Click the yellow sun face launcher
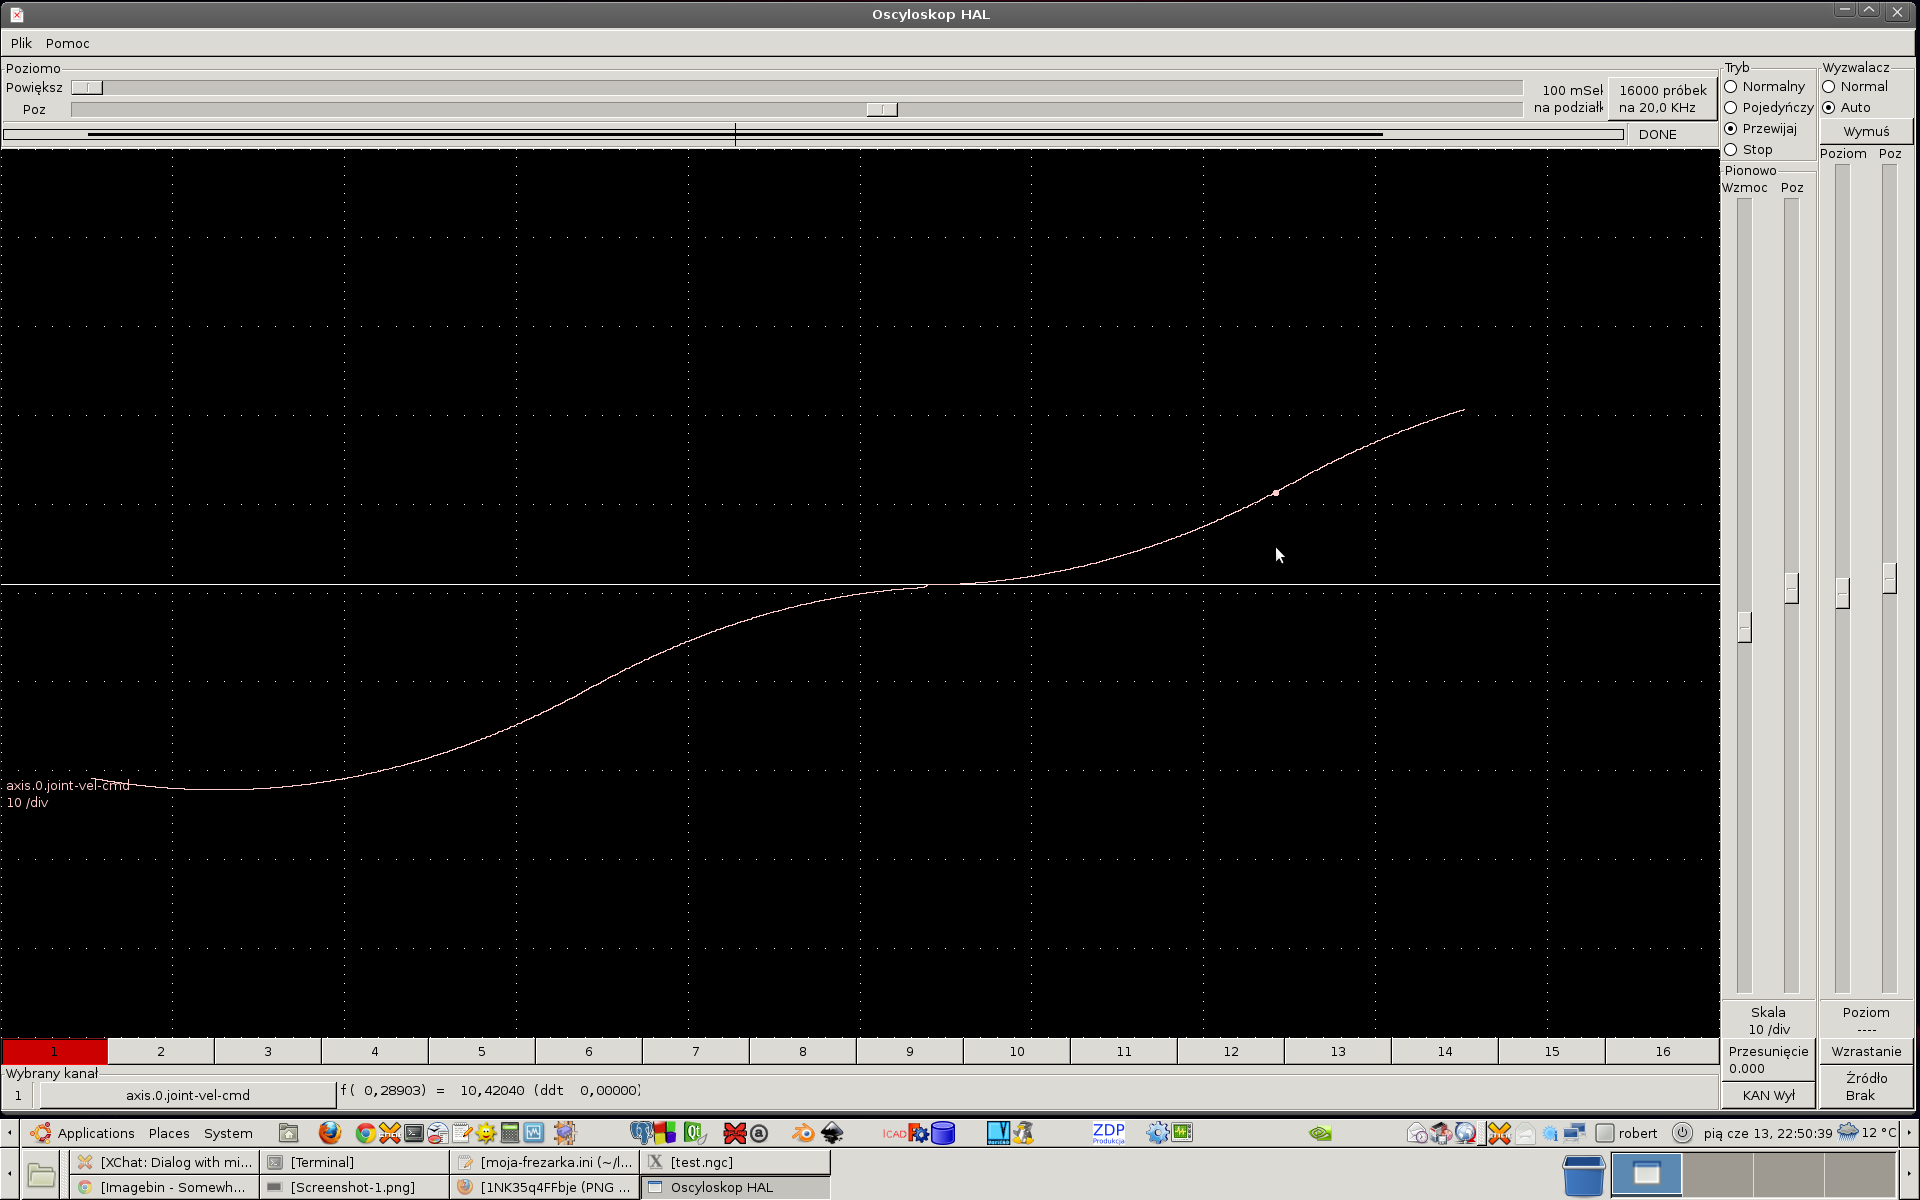 tap(486, 1133)
